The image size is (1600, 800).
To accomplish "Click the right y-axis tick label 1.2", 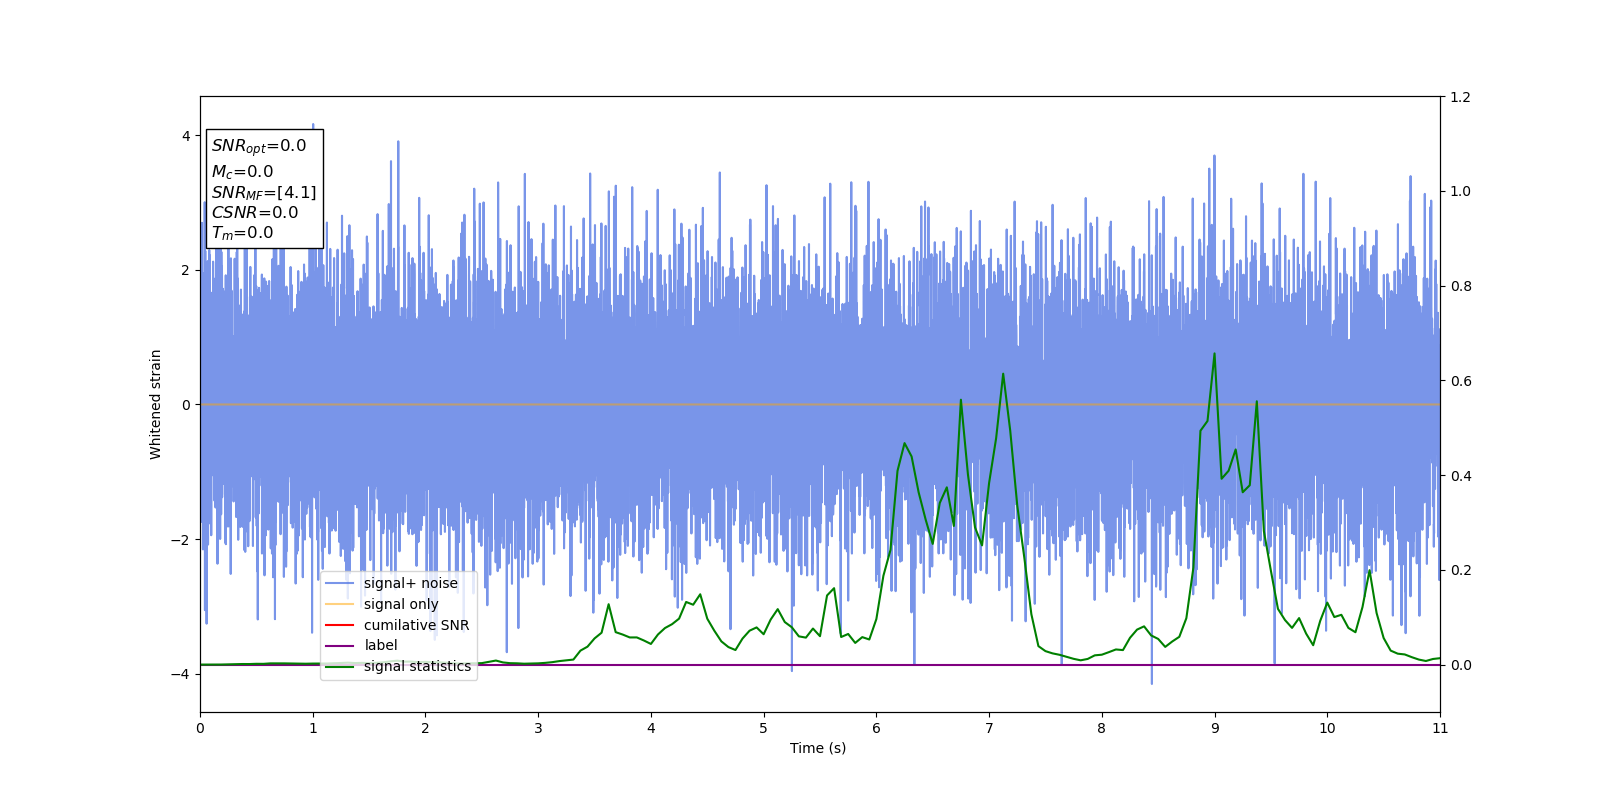I will click(x=1460, y=97).
